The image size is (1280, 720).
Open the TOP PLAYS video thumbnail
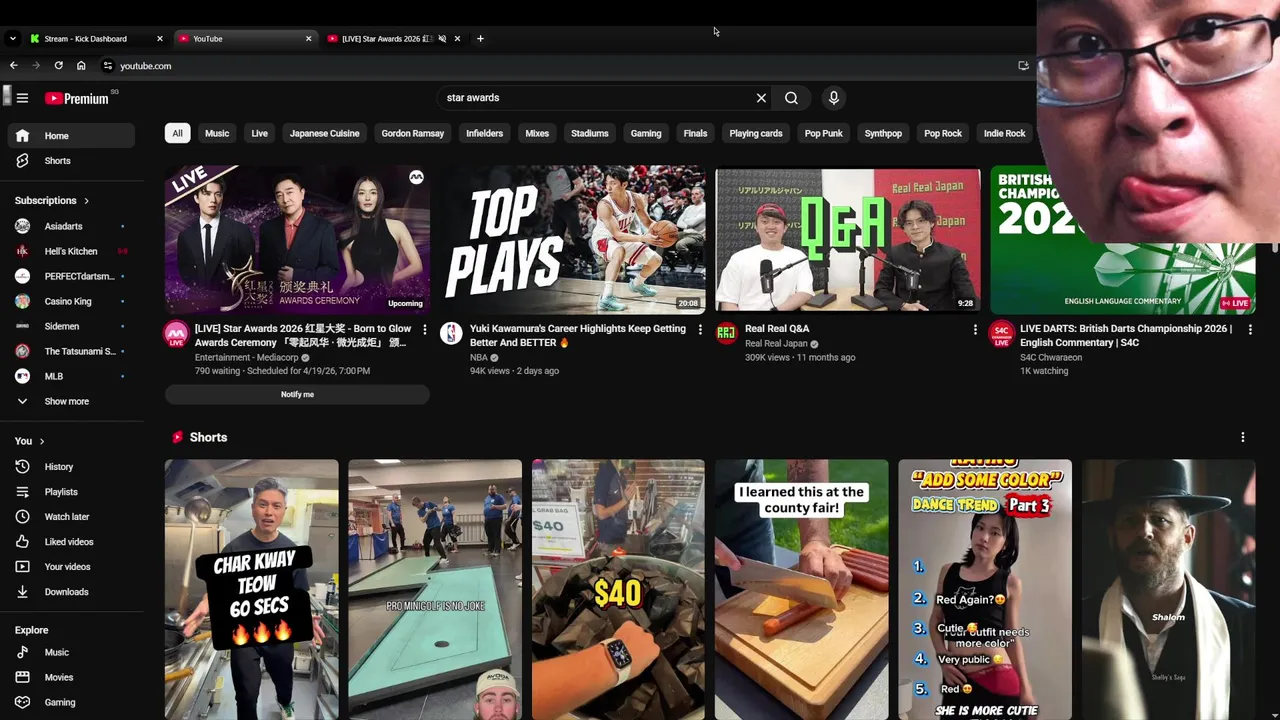(572, 240)
